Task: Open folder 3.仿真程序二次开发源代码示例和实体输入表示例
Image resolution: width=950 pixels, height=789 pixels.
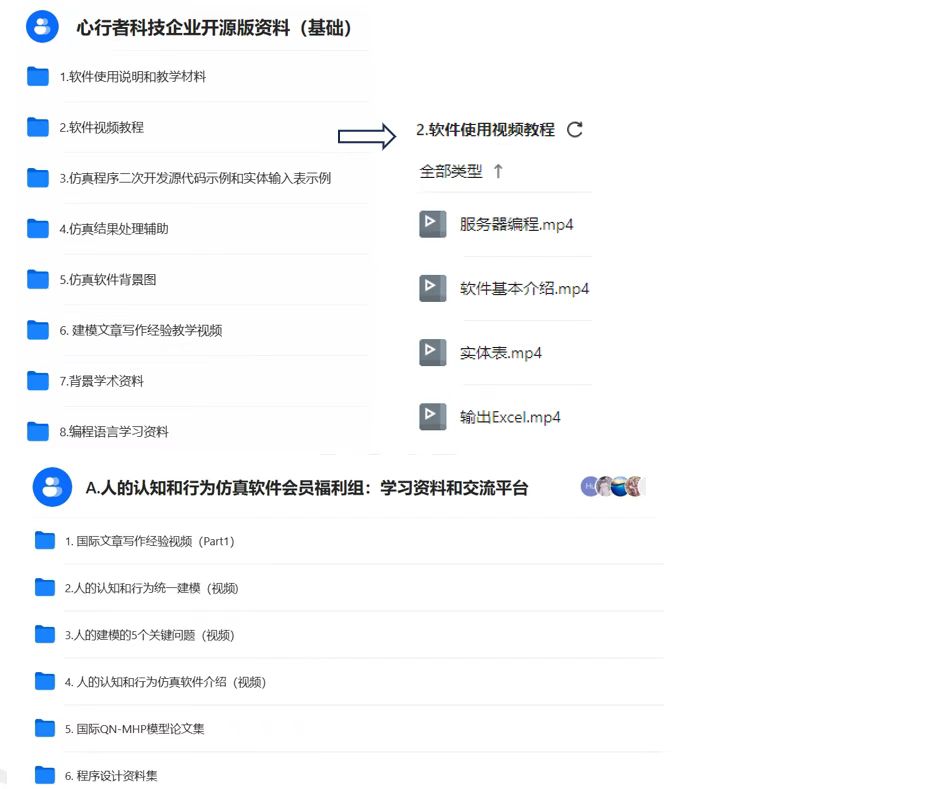Action: 194,178
